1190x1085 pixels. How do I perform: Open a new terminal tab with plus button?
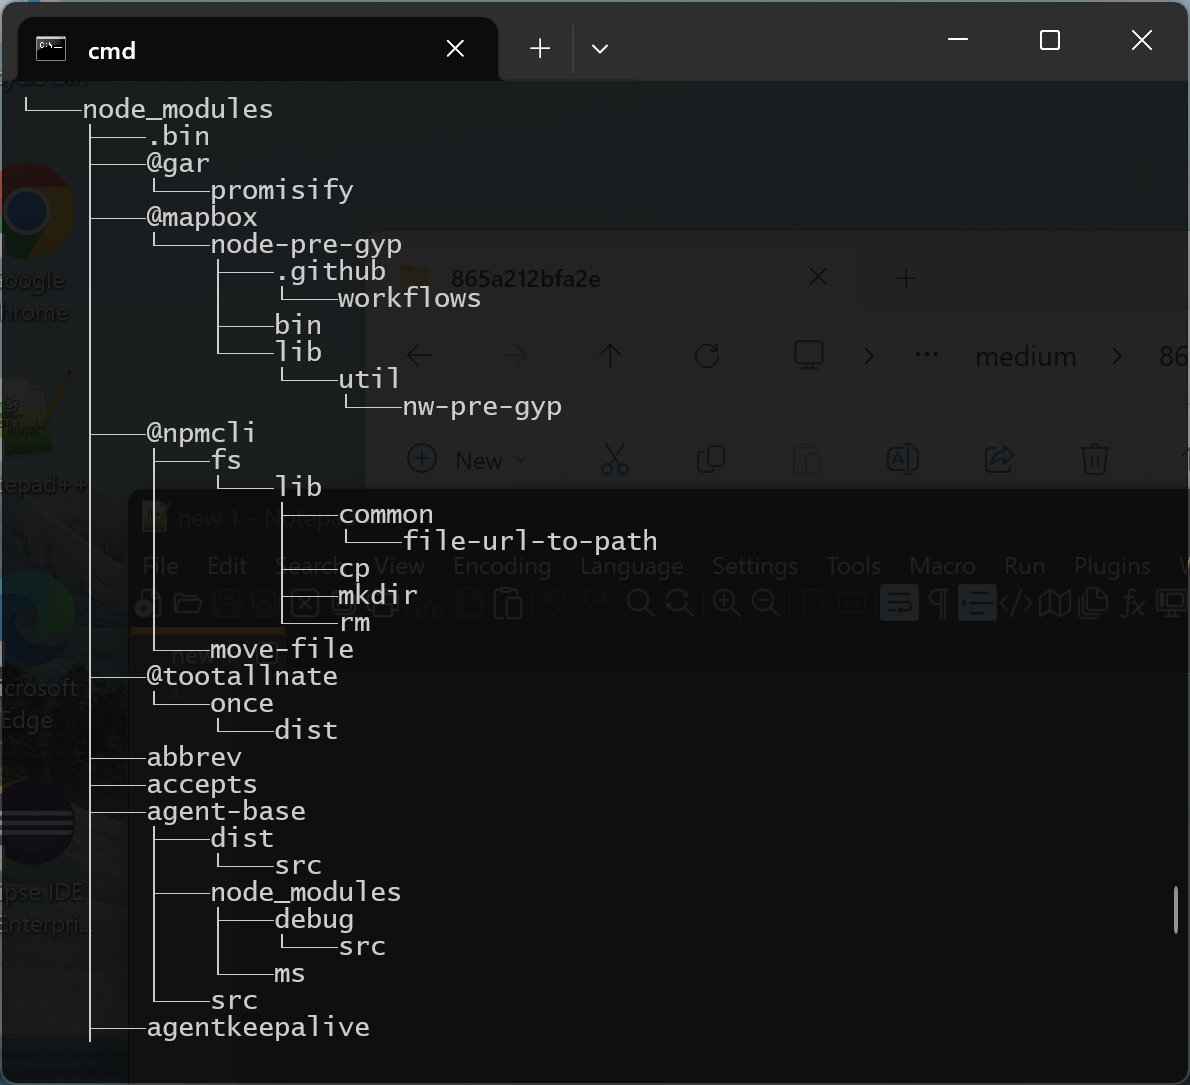[x=540, y=49]
